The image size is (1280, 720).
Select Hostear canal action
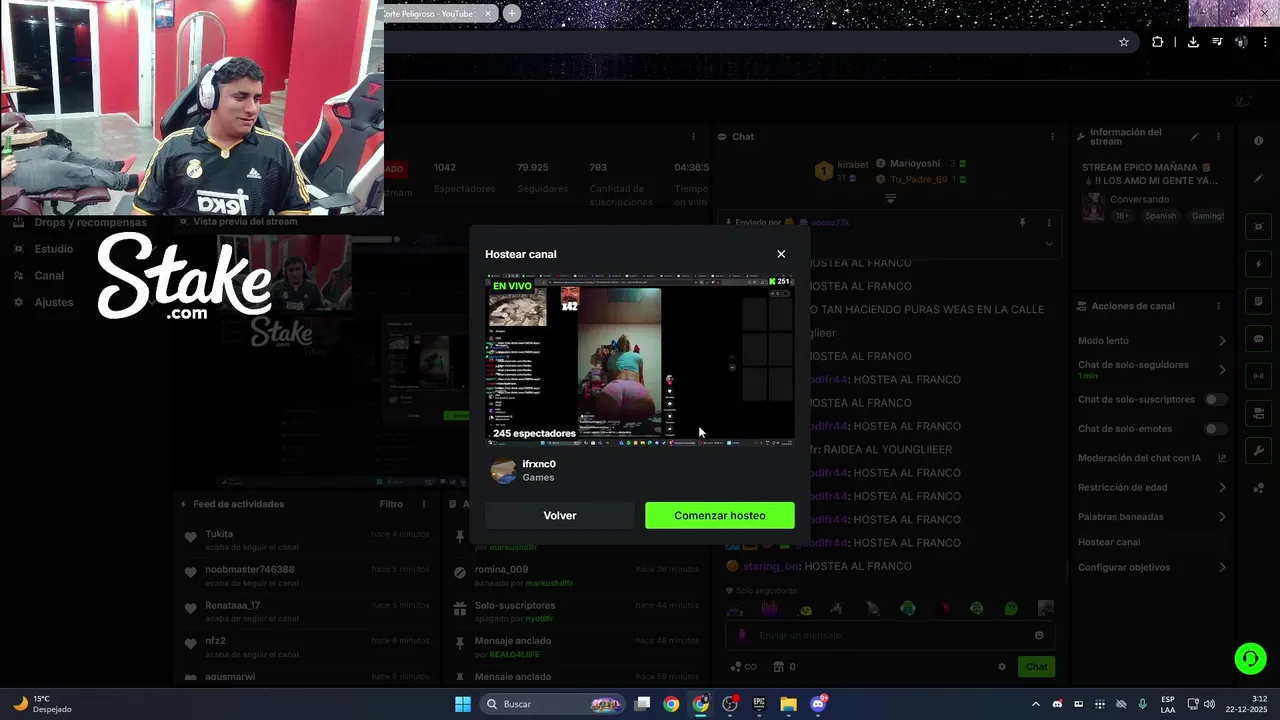click(x=1109, y=542)
